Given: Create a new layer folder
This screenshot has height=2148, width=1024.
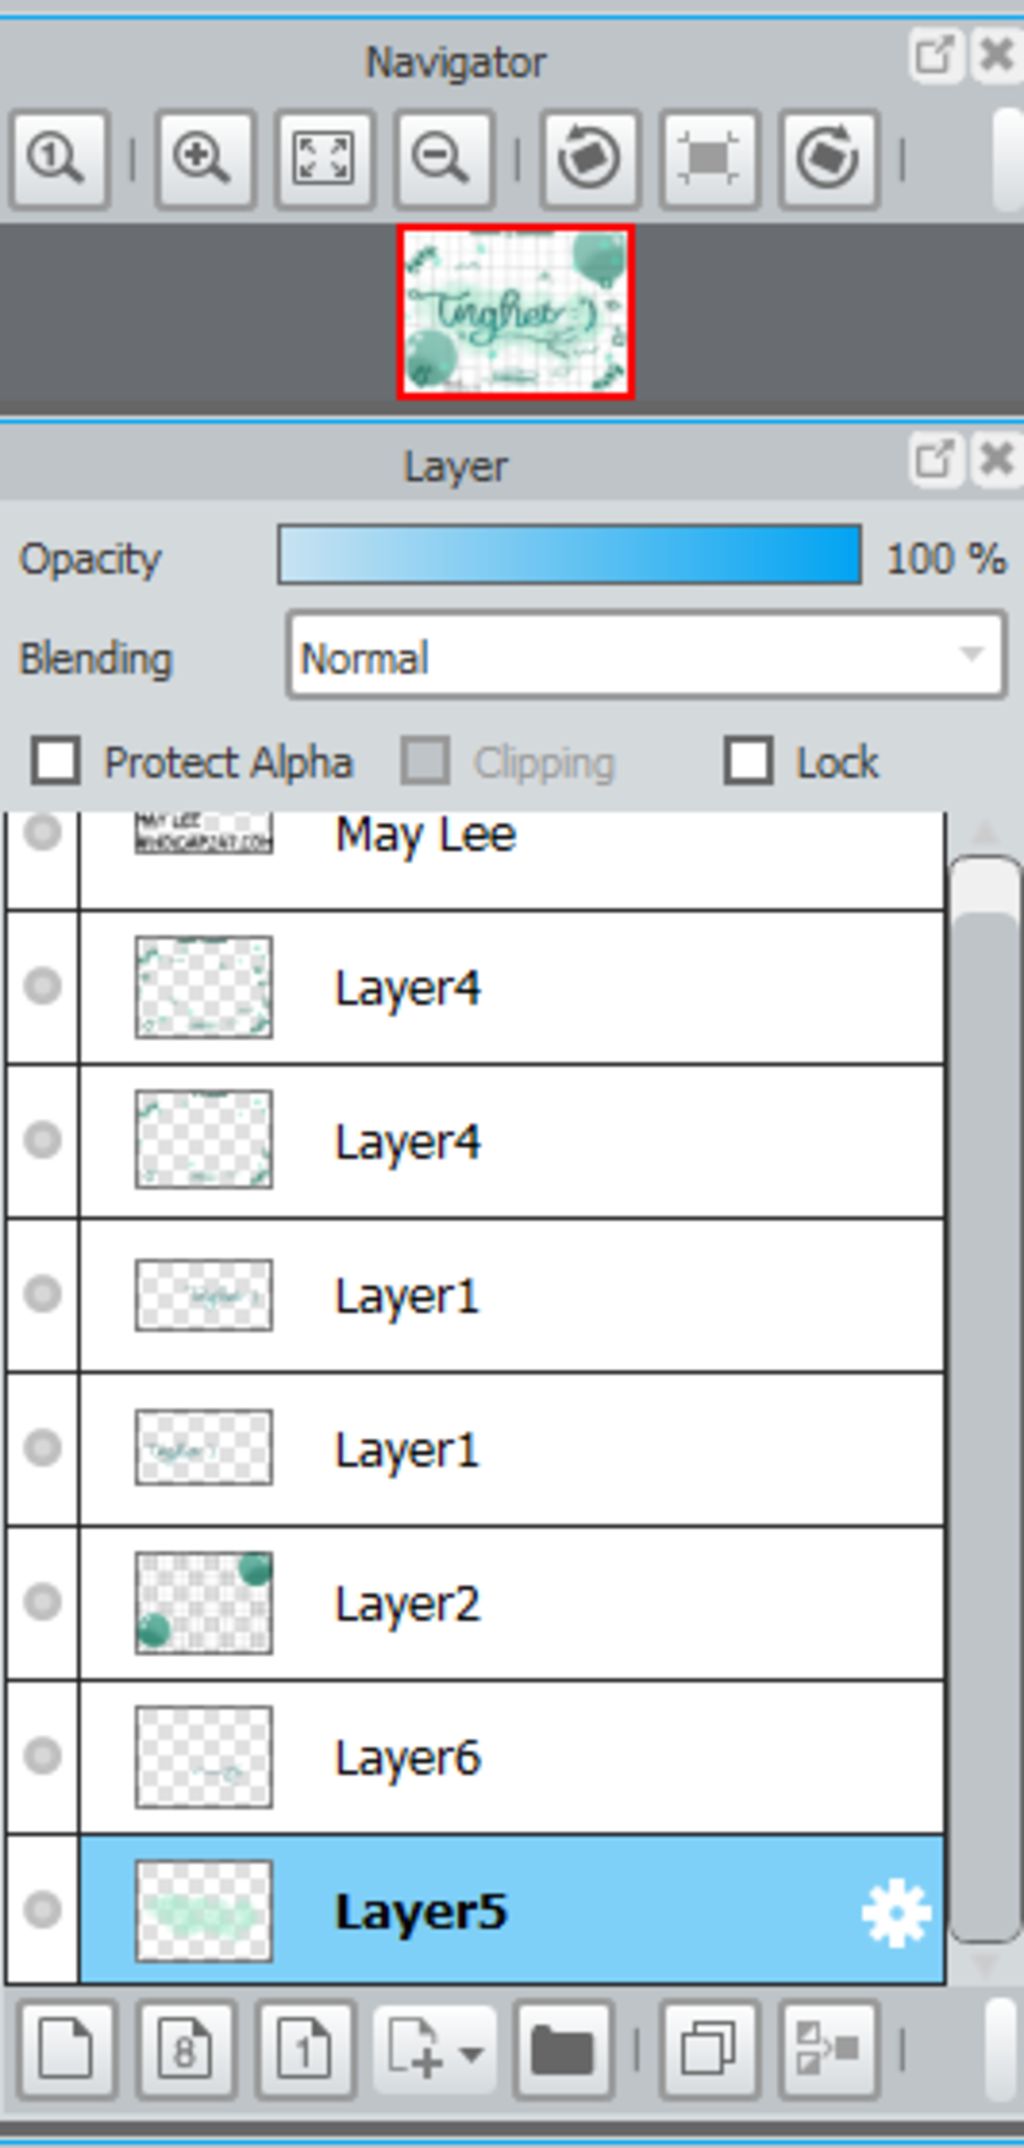Looking at the screenshot, I should (563, 2048).
